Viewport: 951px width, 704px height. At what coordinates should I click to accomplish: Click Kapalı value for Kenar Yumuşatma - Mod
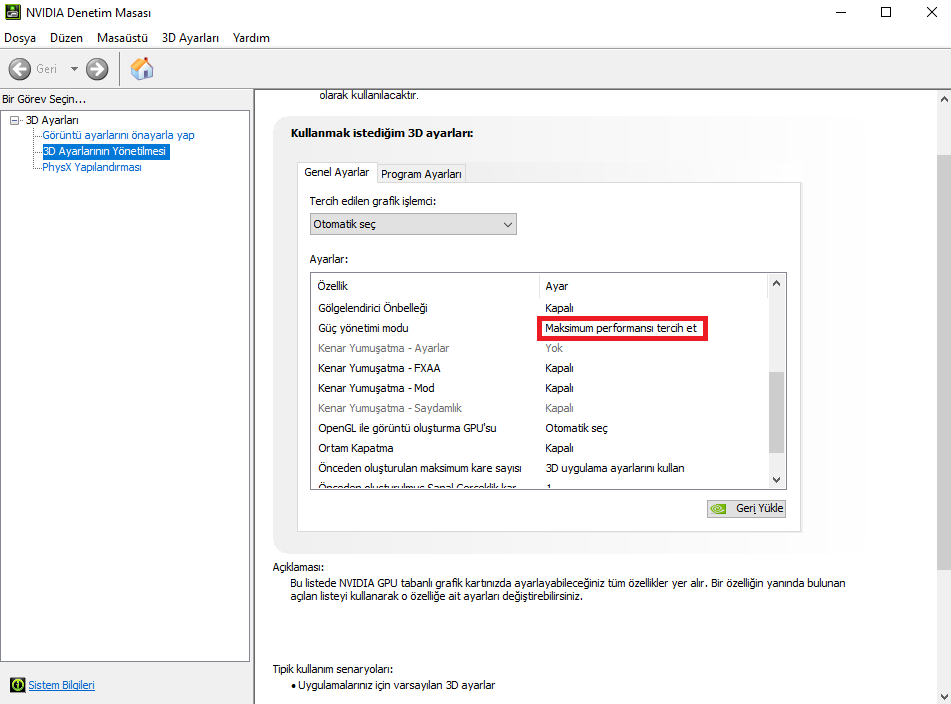(x=559, y=388)
